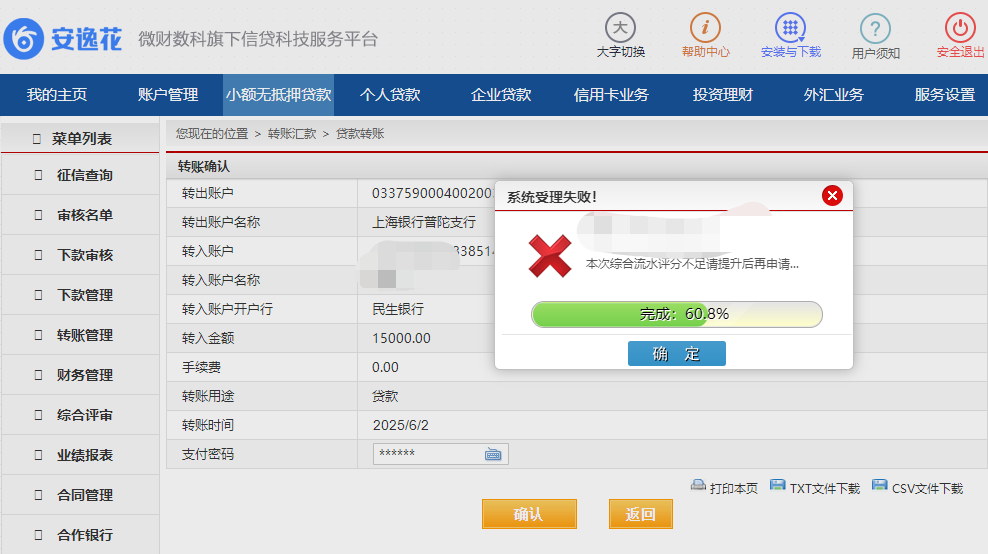Open 信用卡业务 menu
The width and height of the screenshot is (988, 554).
611,95
